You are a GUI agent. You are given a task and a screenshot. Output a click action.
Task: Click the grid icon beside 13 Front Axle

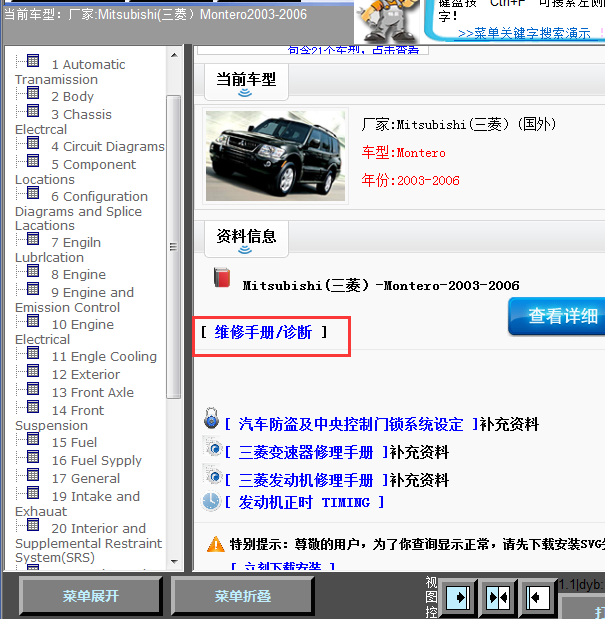[33, 389]
